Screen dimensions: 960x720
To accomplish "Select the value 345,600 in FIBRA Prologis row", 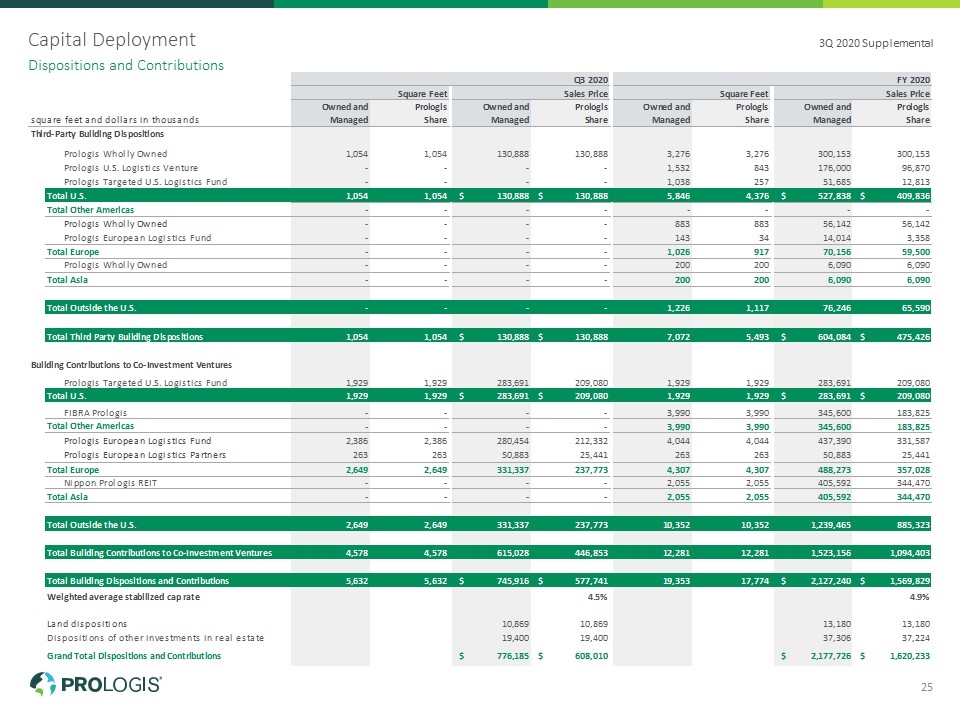I will (834, 413).
